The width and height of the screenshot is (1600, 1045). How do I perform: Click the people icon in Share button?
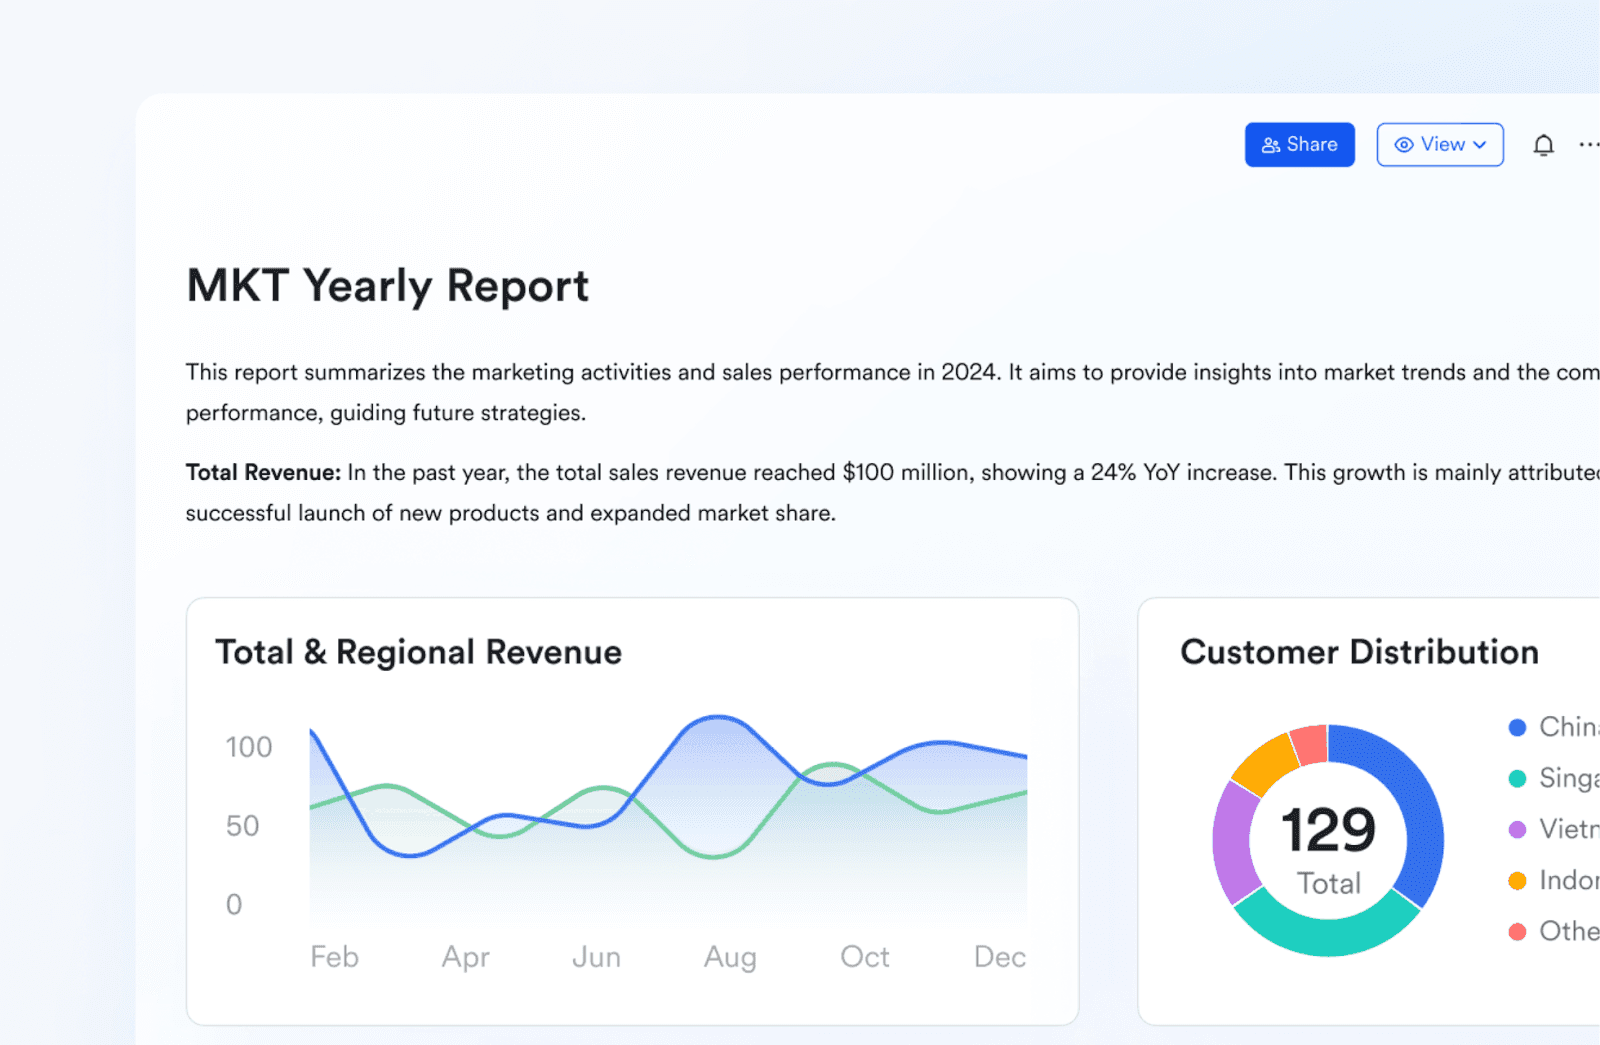point(1271,145)
